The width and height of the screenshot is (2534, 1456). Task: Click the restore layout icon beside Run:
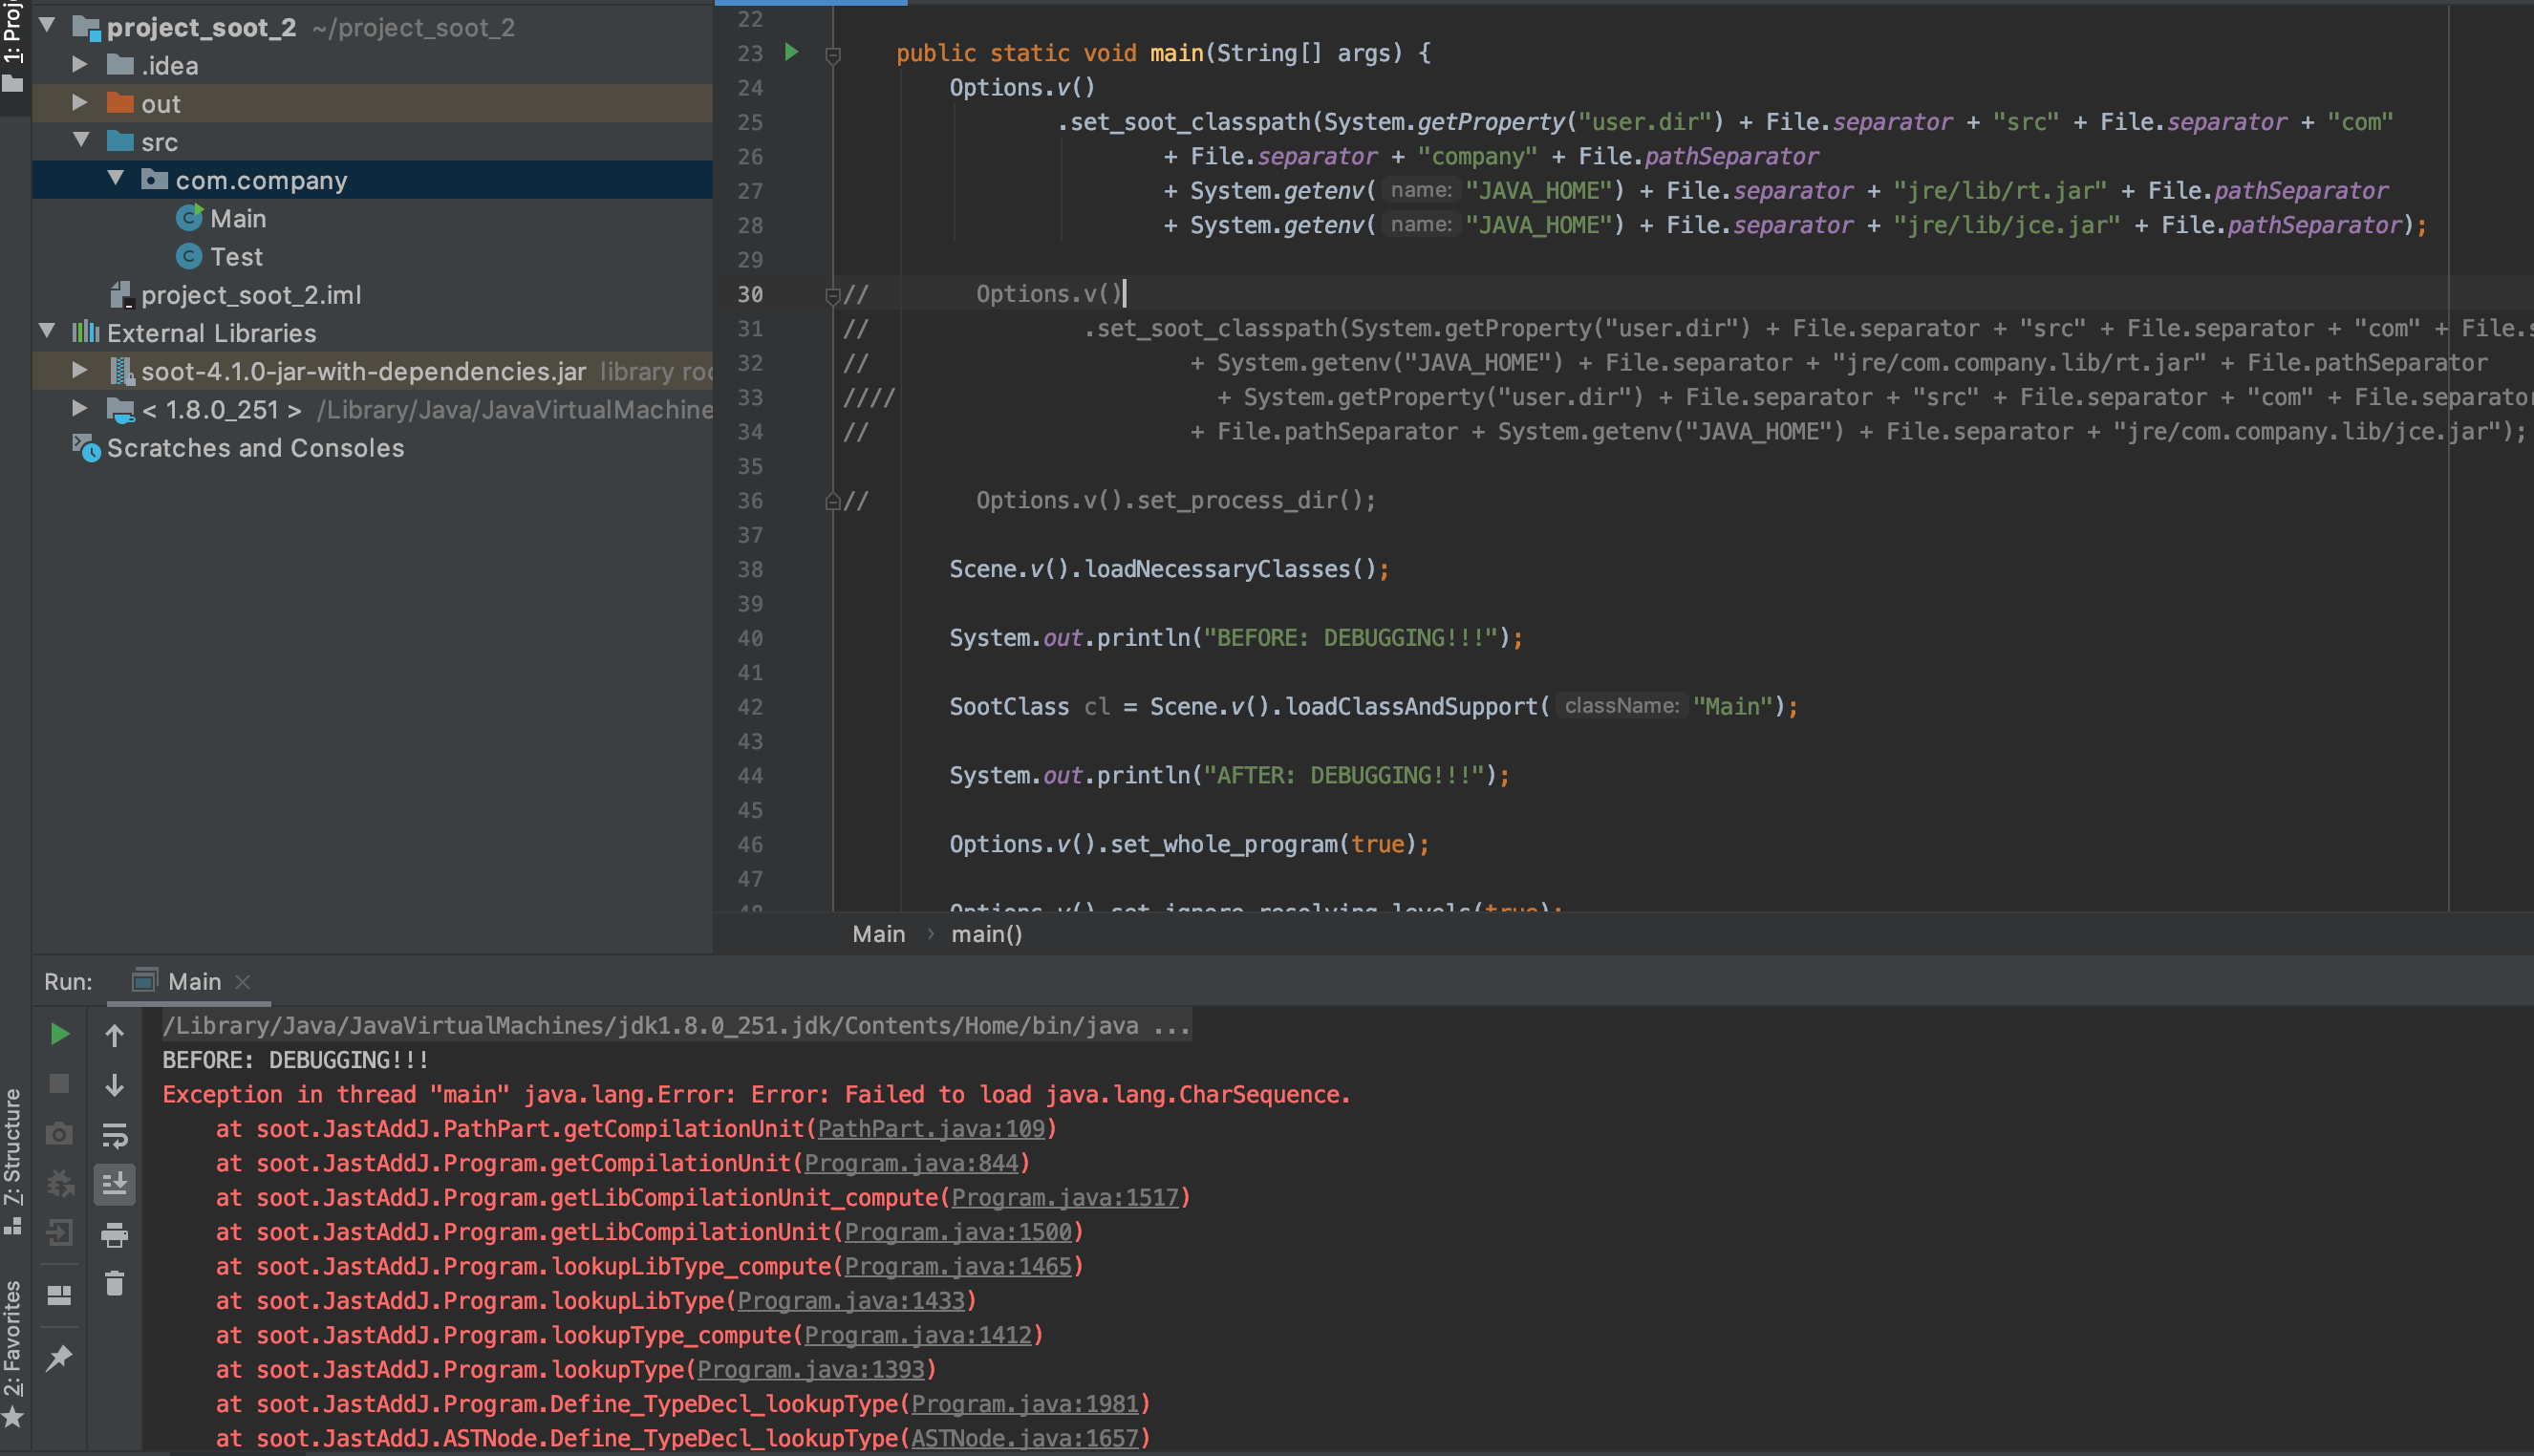(x=58, y=1293)
